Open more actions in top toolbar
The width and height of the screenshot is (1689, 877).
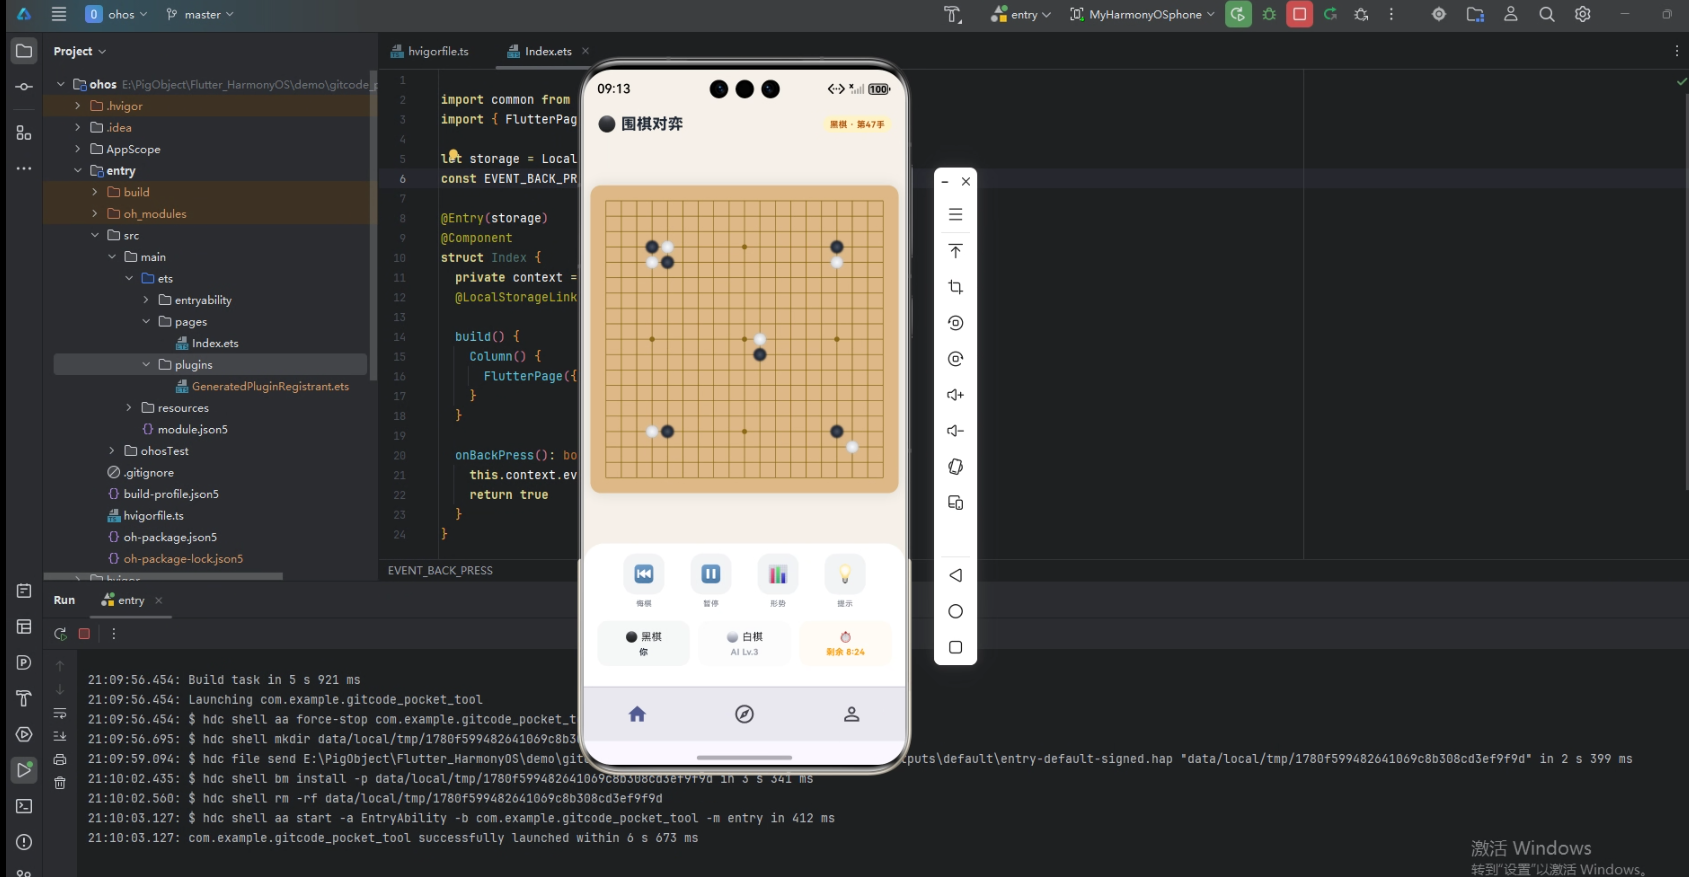1391,14
